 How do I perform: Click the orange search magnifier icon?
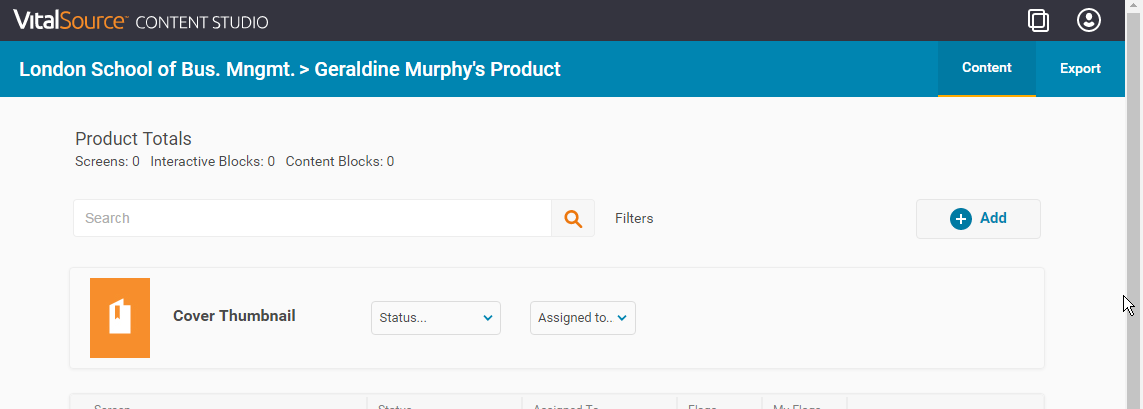pos(573,218)
